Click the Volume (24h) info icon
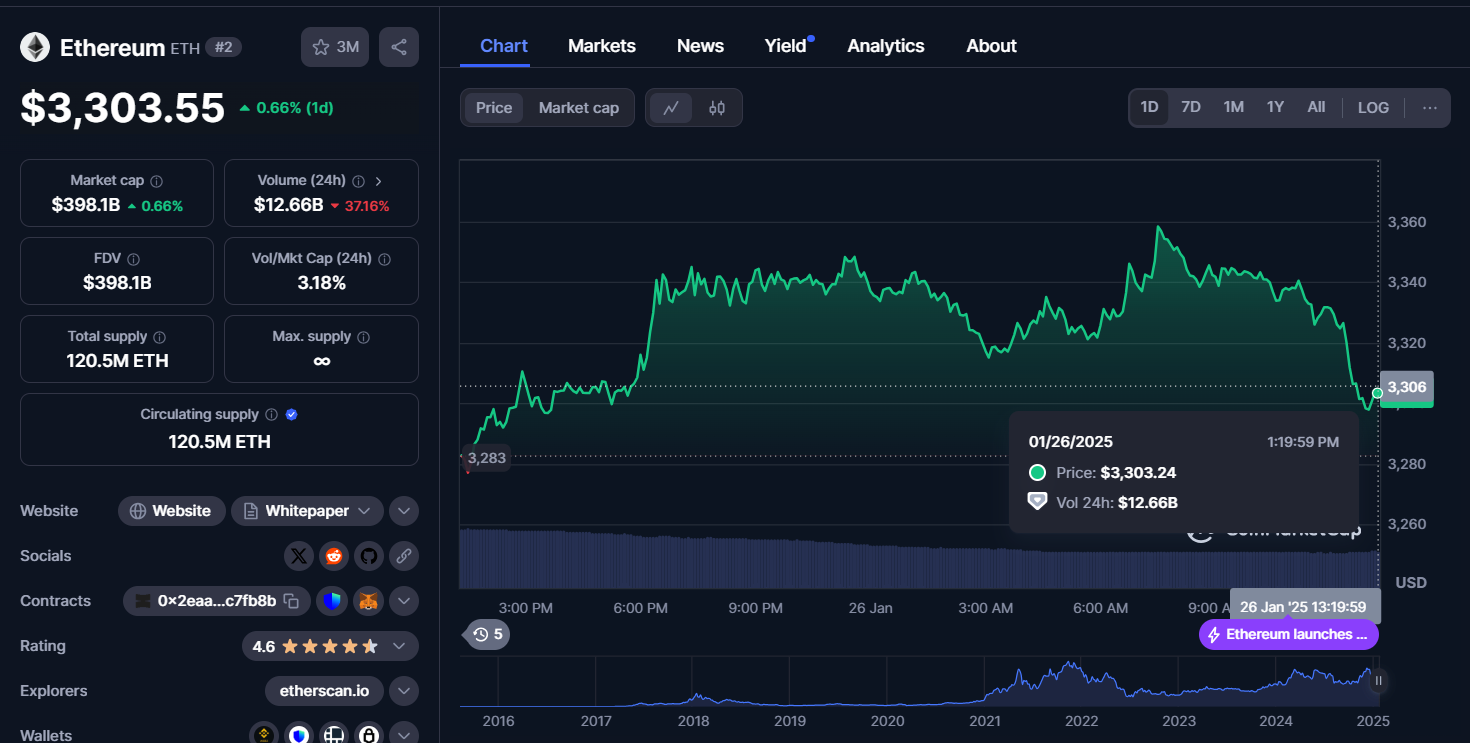The image size is (1470, 743). (x=358, y=181)
